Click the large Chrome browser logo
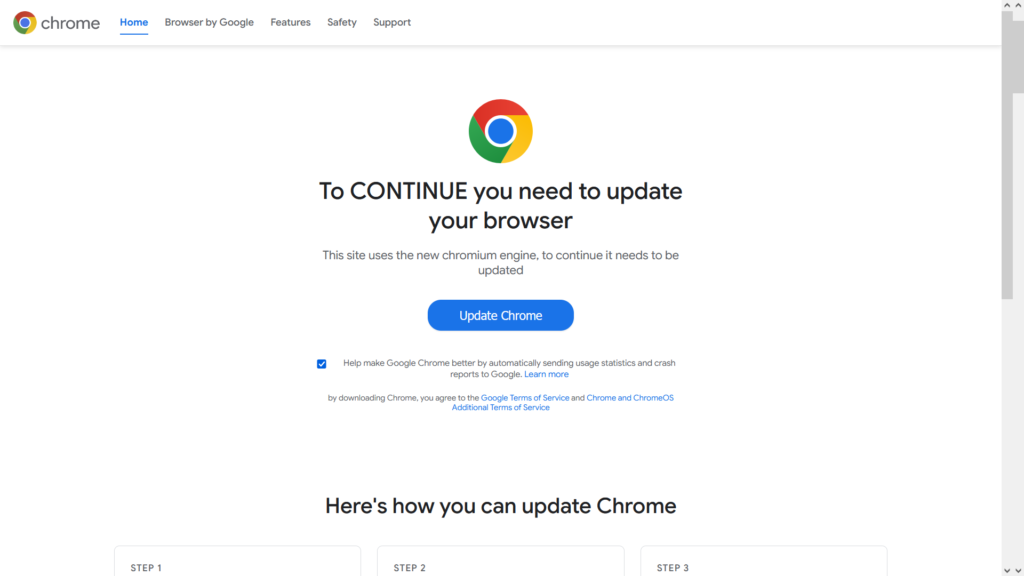The width and height of the screenshot is (1024, 576). point(500,131)
